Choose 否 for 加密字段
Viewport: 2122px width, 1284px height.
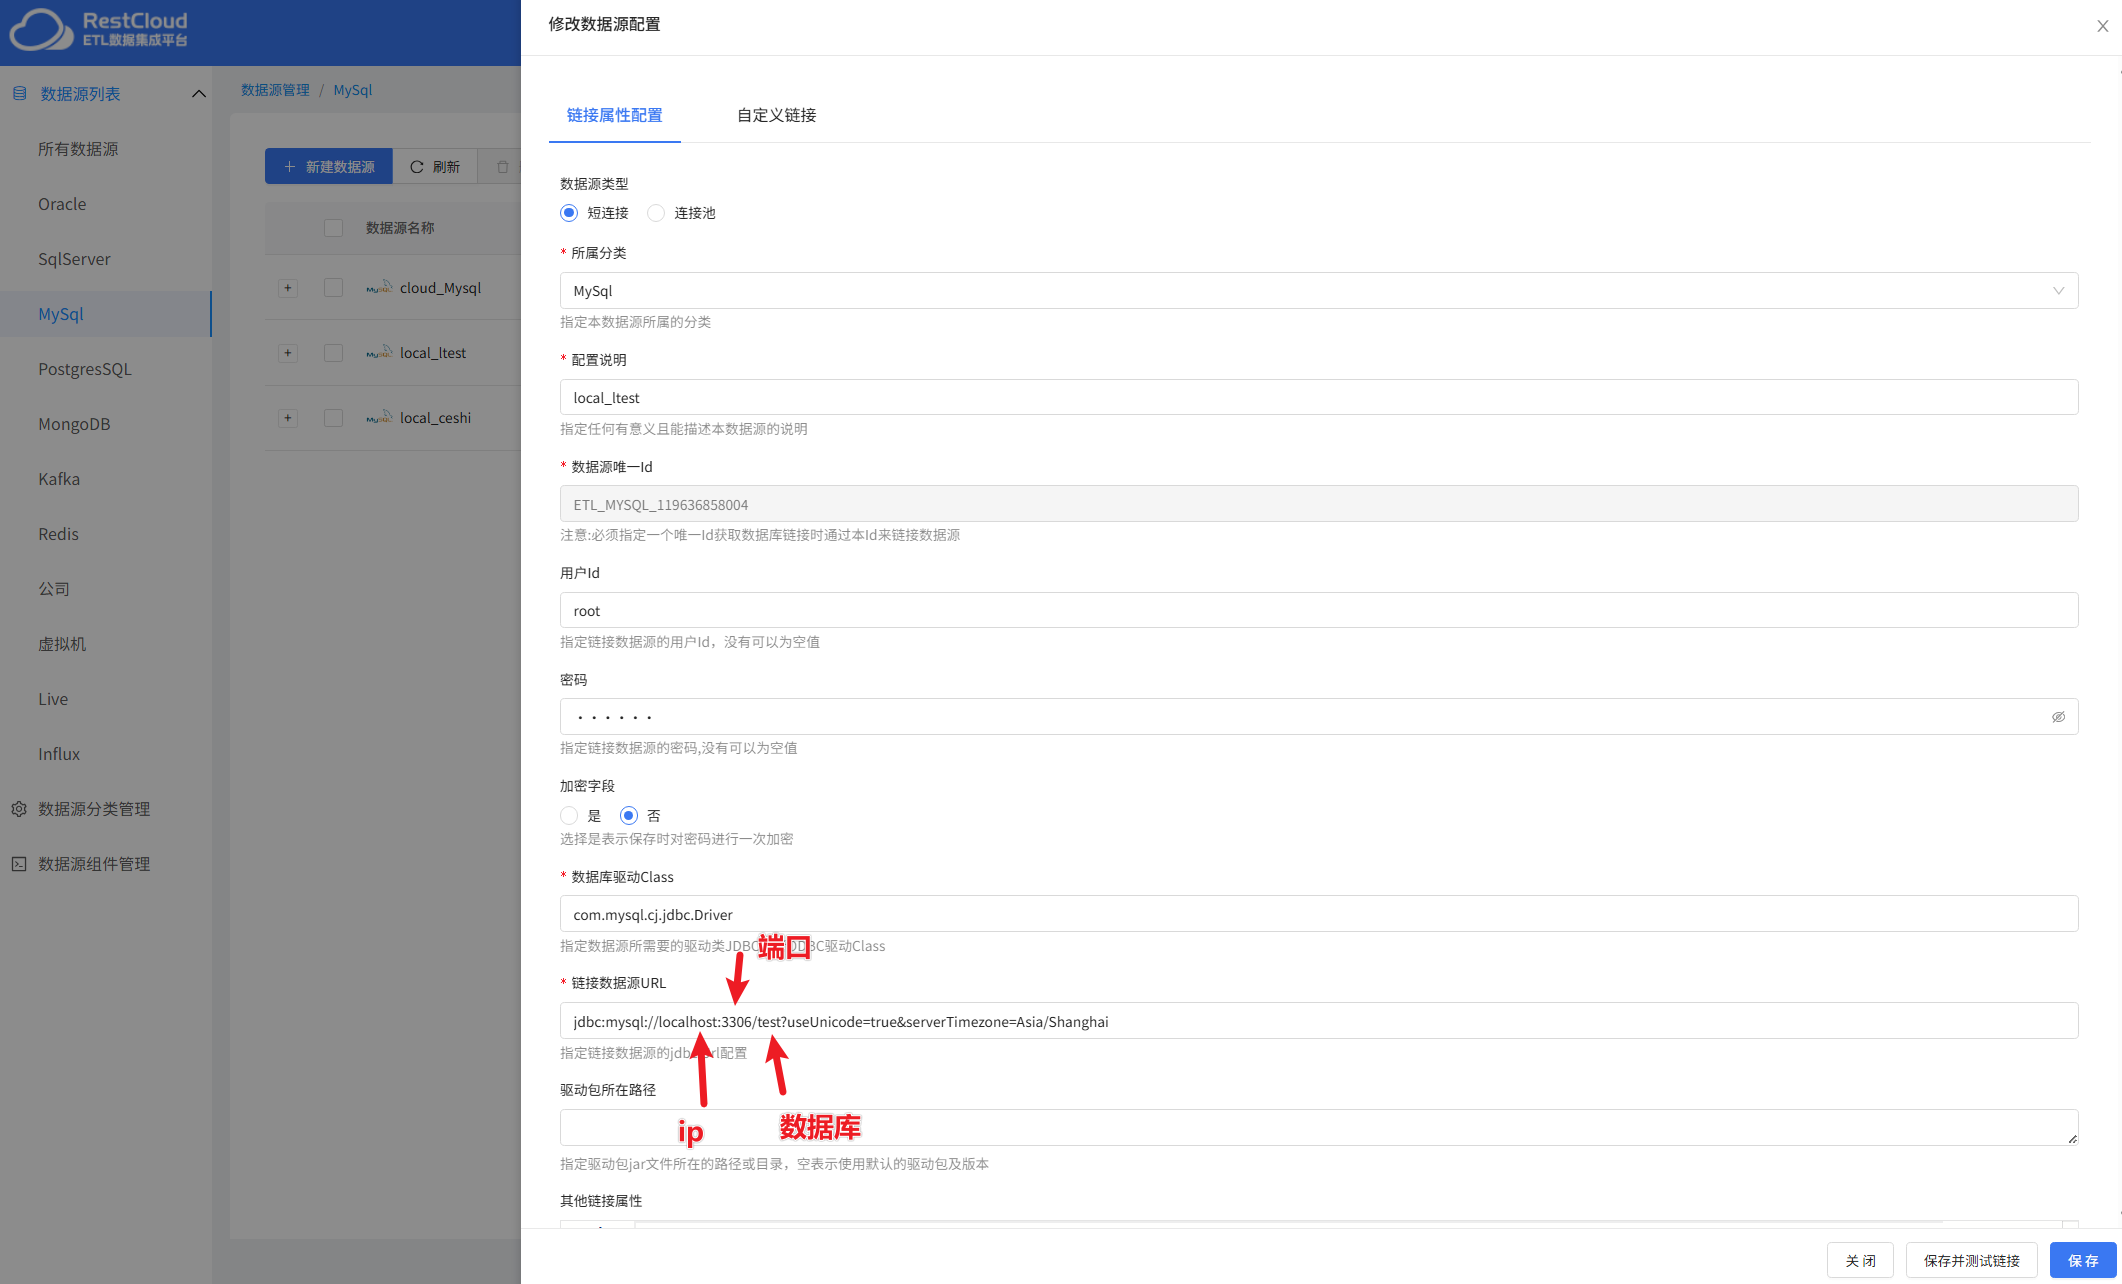(x=629, y=815)
